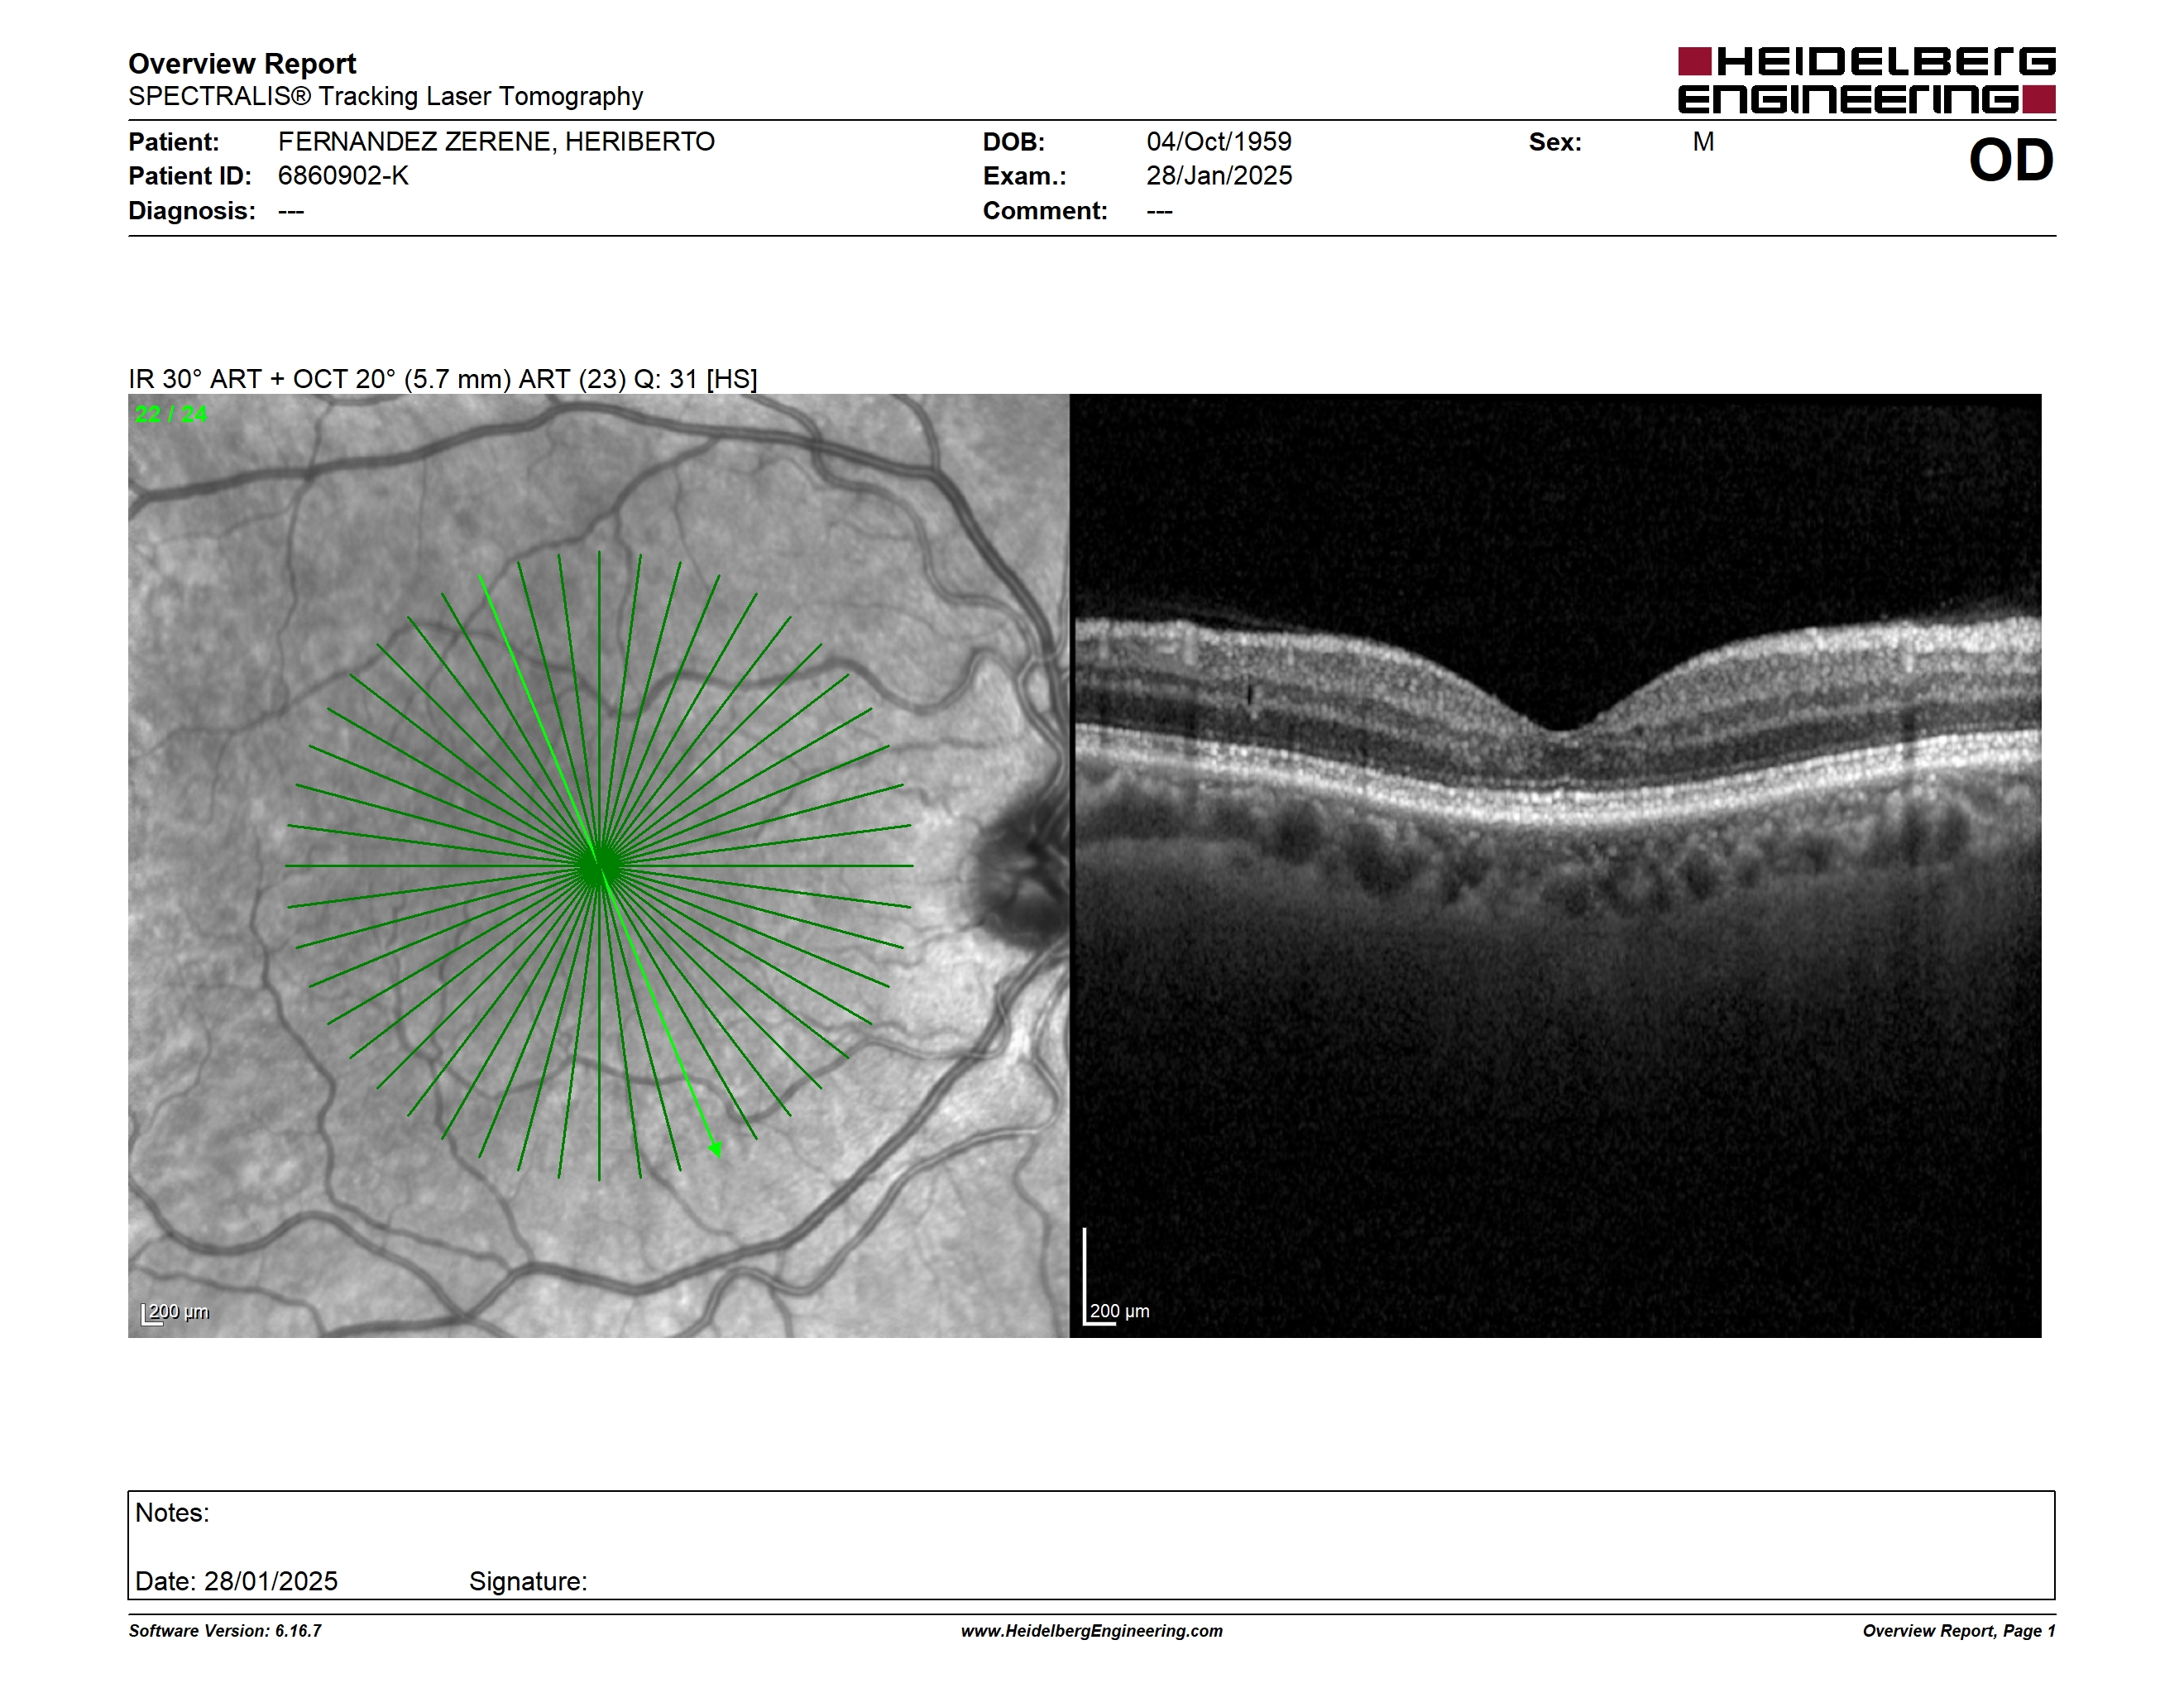This screenshot has width=2184, height=1688.
Task: Click SPECTRALIS® Tracking Laser Tomography subtitle
Action: point(385,96)
